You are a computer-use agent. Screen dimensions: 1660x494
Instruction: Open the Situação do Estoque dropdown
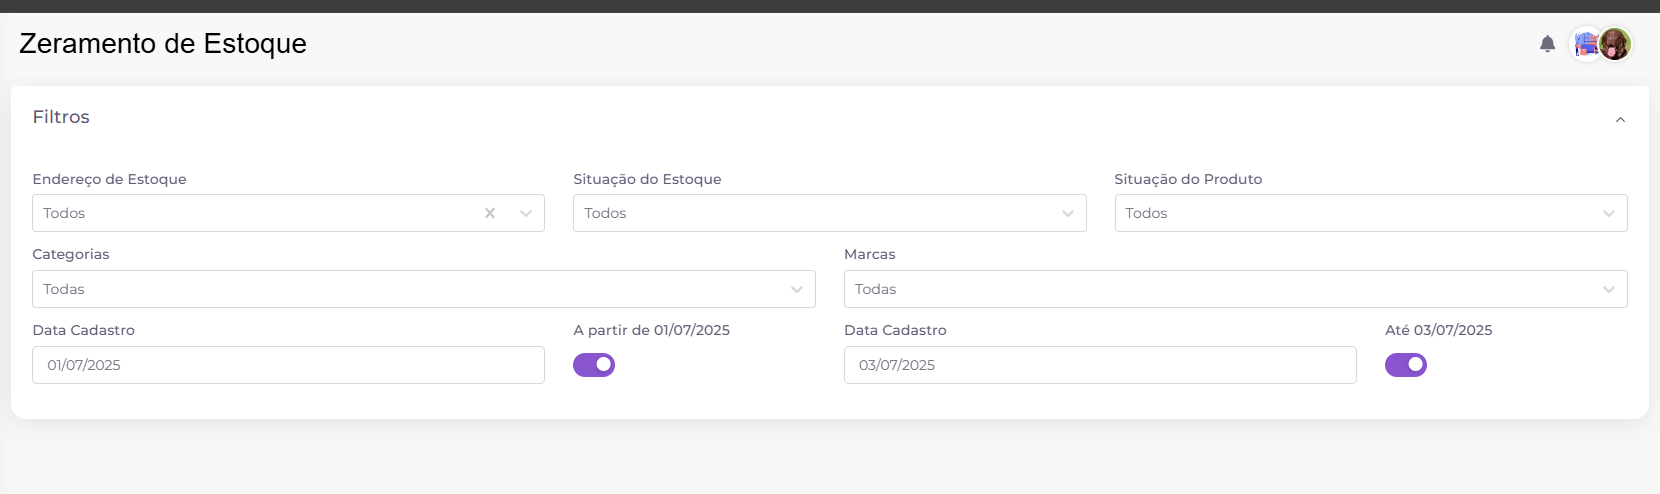tap(829, 213)
